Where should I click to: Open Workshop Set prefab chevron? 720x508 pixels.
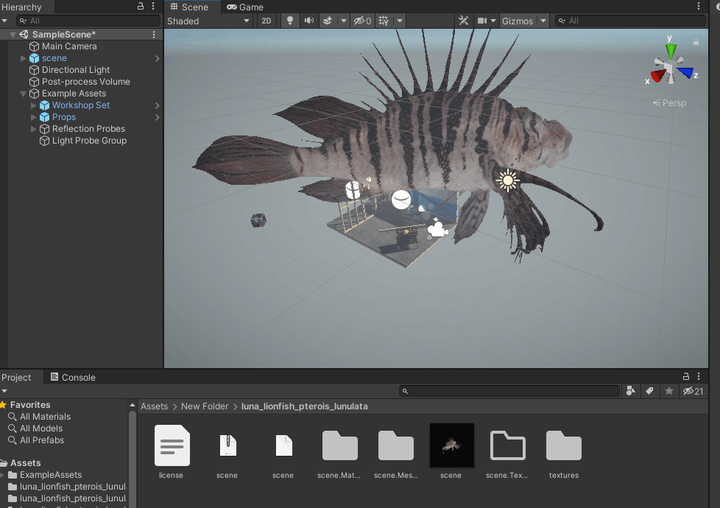click(x=157, y=105)
